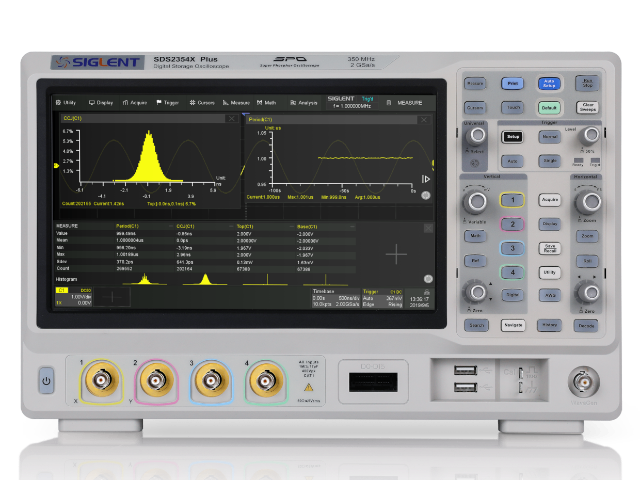Tap the large plus in measurement area
The image size is (640, 480).
(x=396, y=254)
